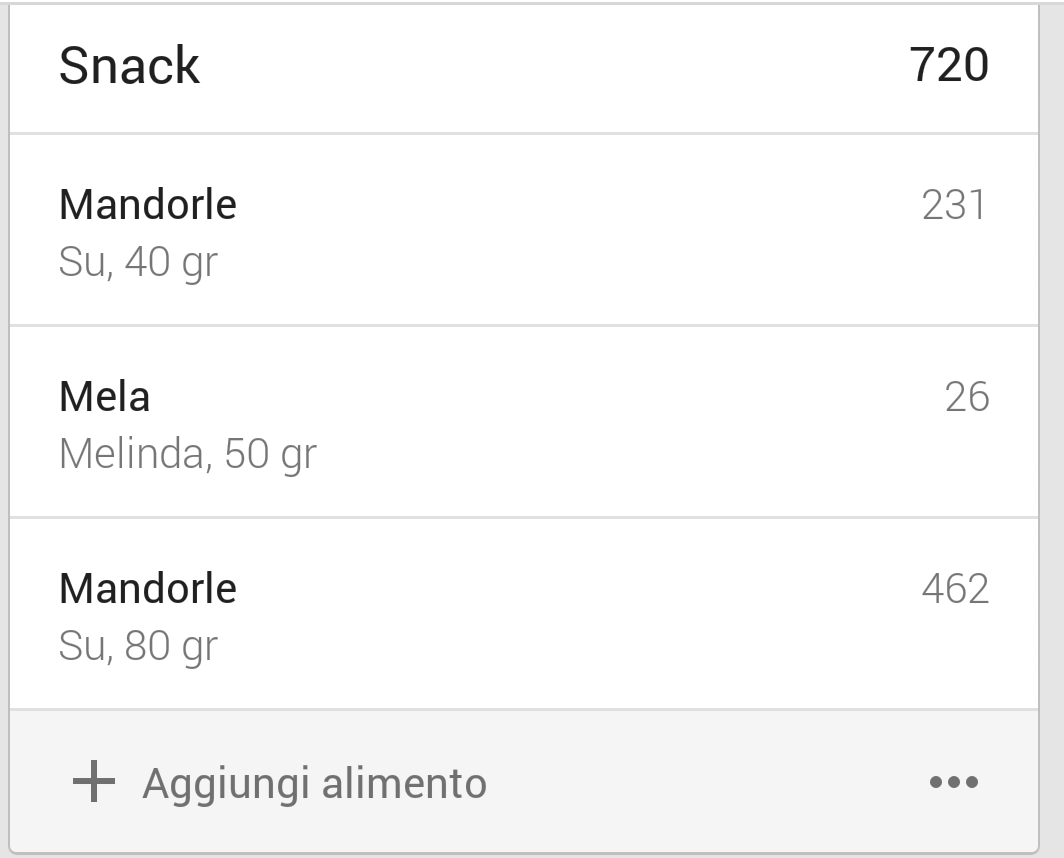Click the Su, 80 gr serving text
Image resolution: width=1064 pixels, height=858 pixels.
[x=138, y=646]
